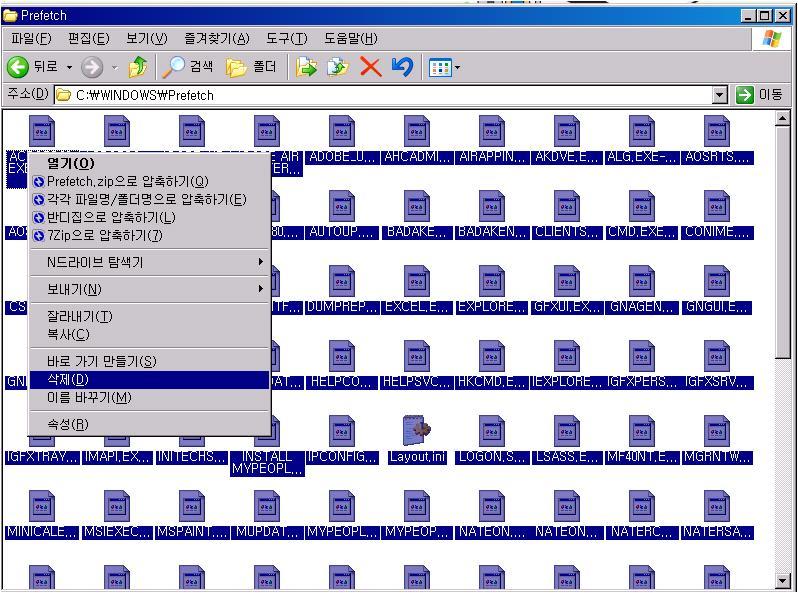Open the 즐겨찾기(A) menu
Image resolution: width=798 pixels, height=593 pixels.
coord(217,39)
